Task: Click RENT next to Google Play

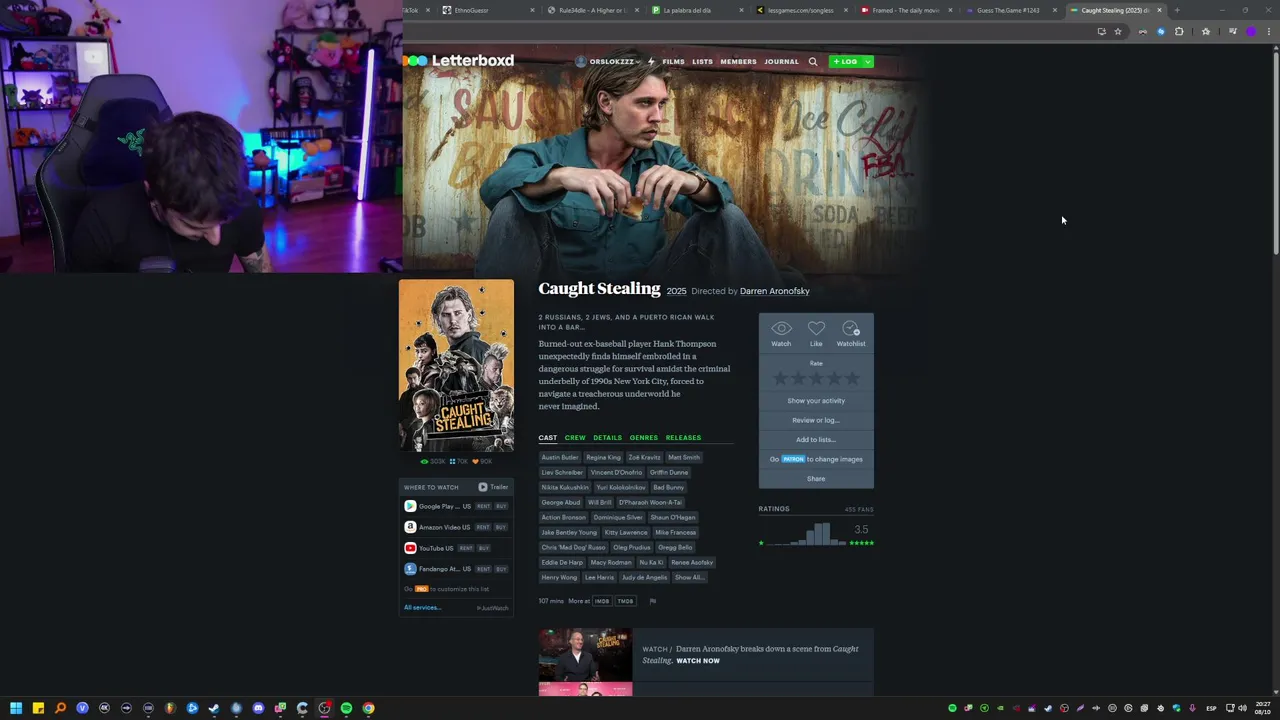Action: (483, 506)
